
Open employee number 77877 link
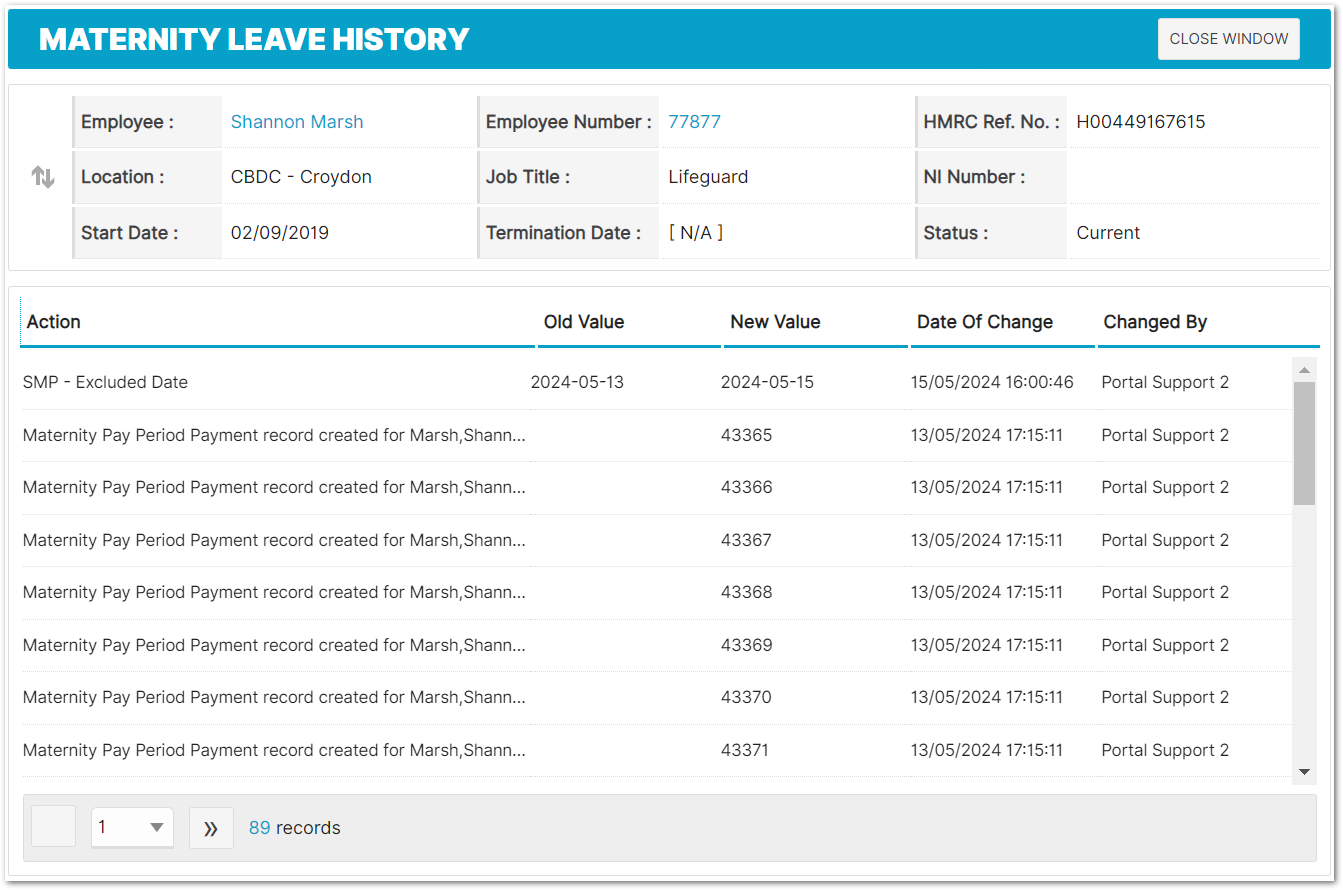point(694,122)
